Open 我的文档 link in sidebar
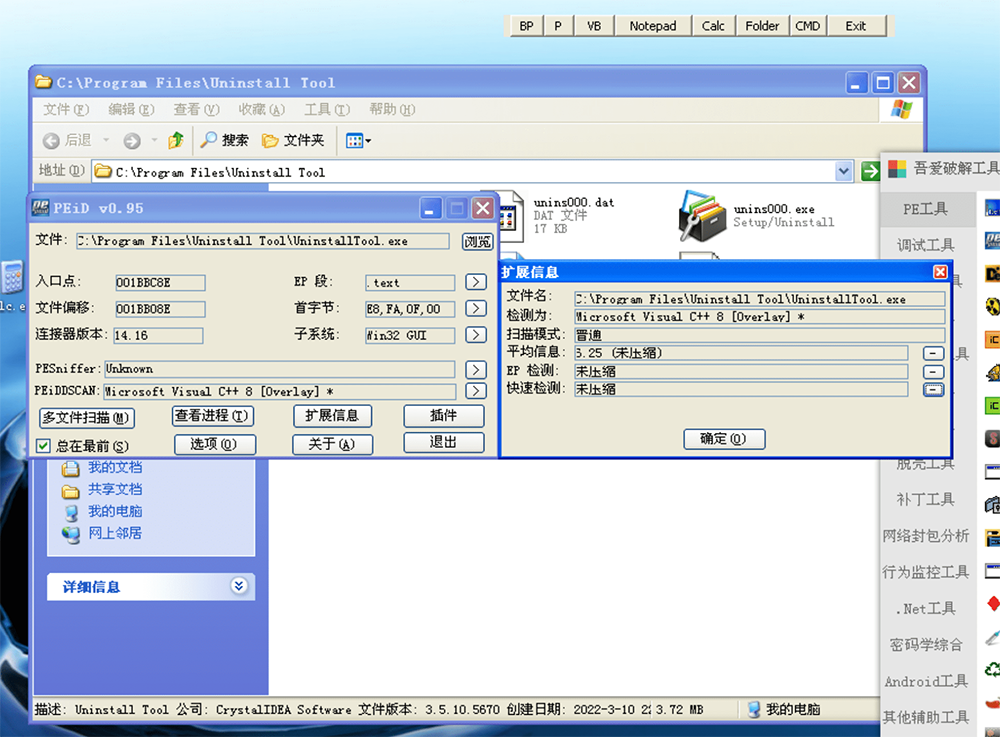Viewport: 1000px width, 737px height. [x=115, y=467]
